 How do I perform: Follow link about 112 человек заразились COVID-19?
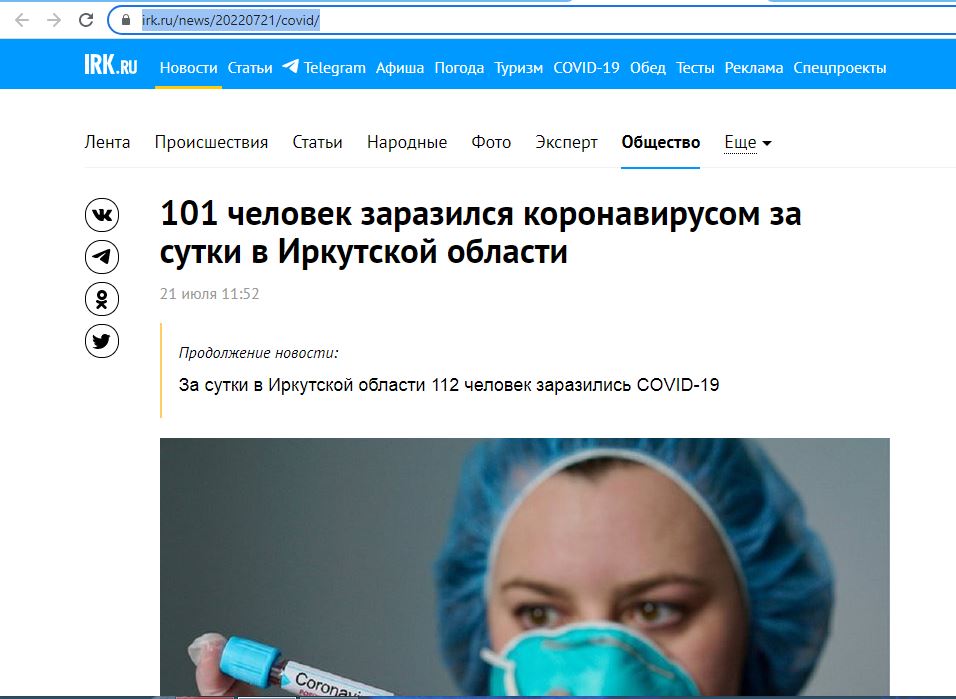pos(449,385)
